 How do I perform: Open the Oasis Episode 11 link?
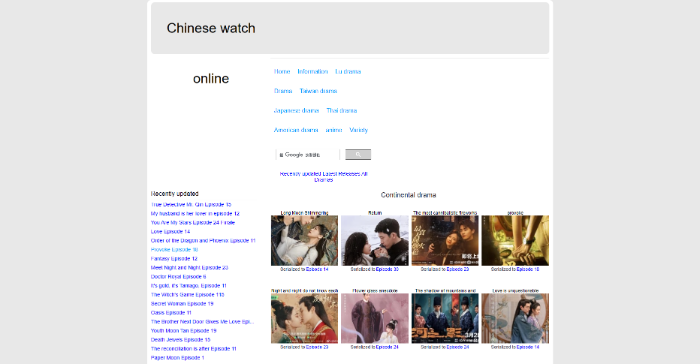tap(171, 313)
